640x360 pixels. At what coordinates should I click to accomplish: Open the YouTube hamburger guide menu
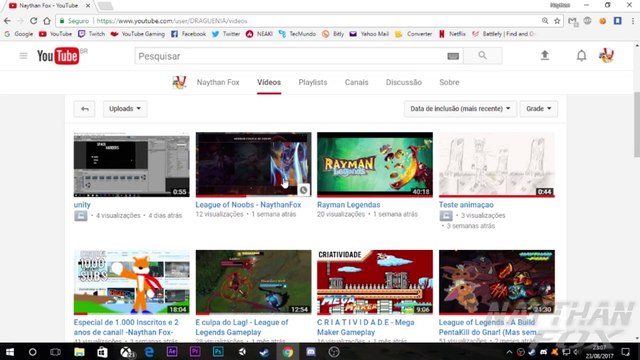tap(23, 56)
